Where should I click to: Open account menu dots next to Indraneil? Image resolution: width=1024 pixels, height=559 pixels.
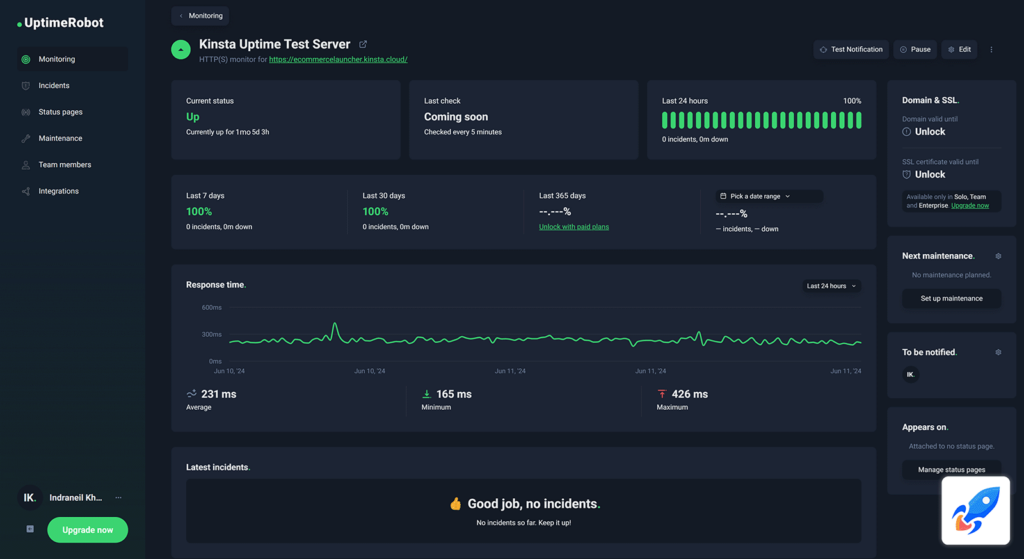(118, 498)
